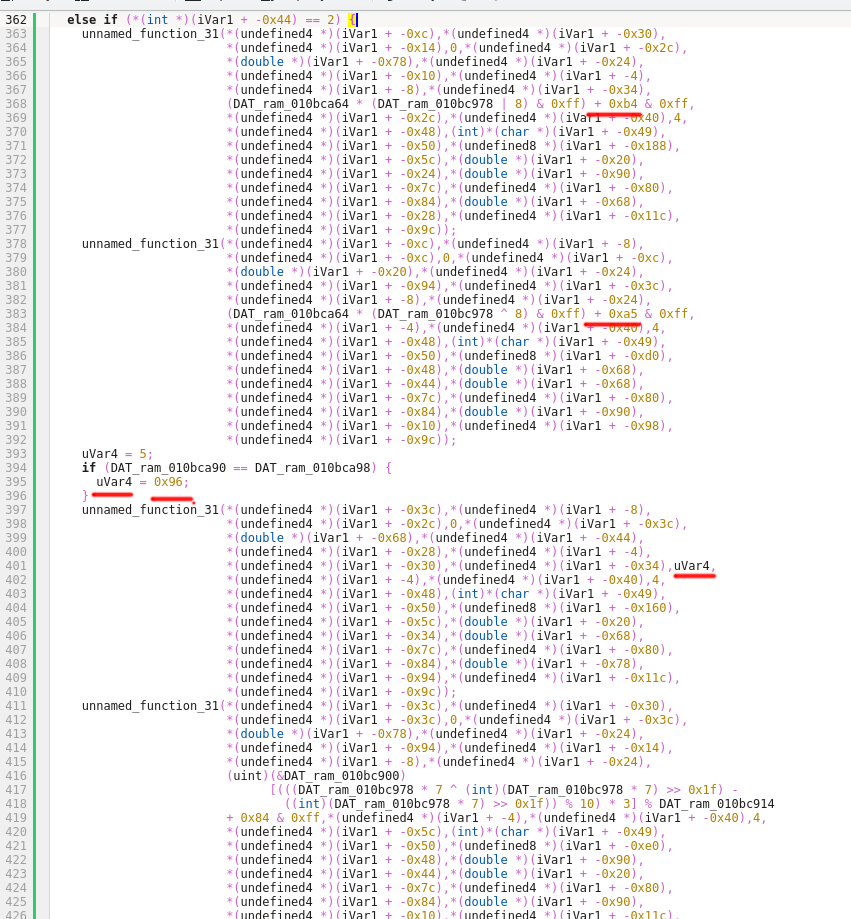851x919 pixels.
Task: Select DAT_ram_010bc978 on line 383
Action: [435, 314]
